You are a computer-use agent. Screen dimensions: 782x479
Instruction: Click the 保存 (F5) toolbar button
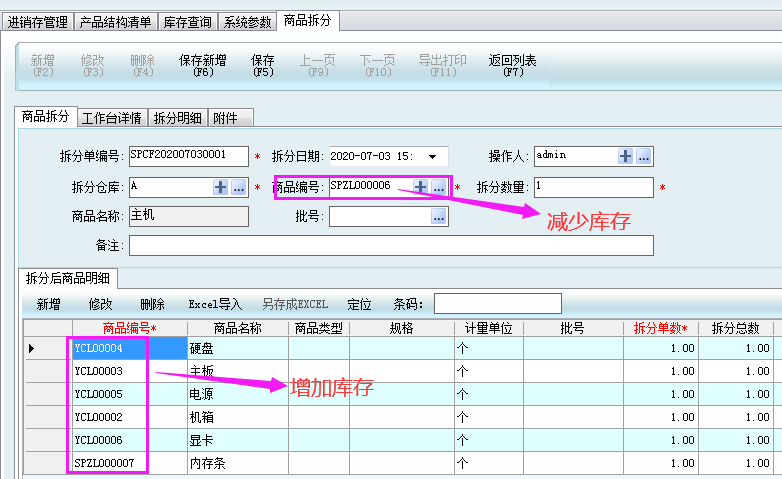pos(263,65)
